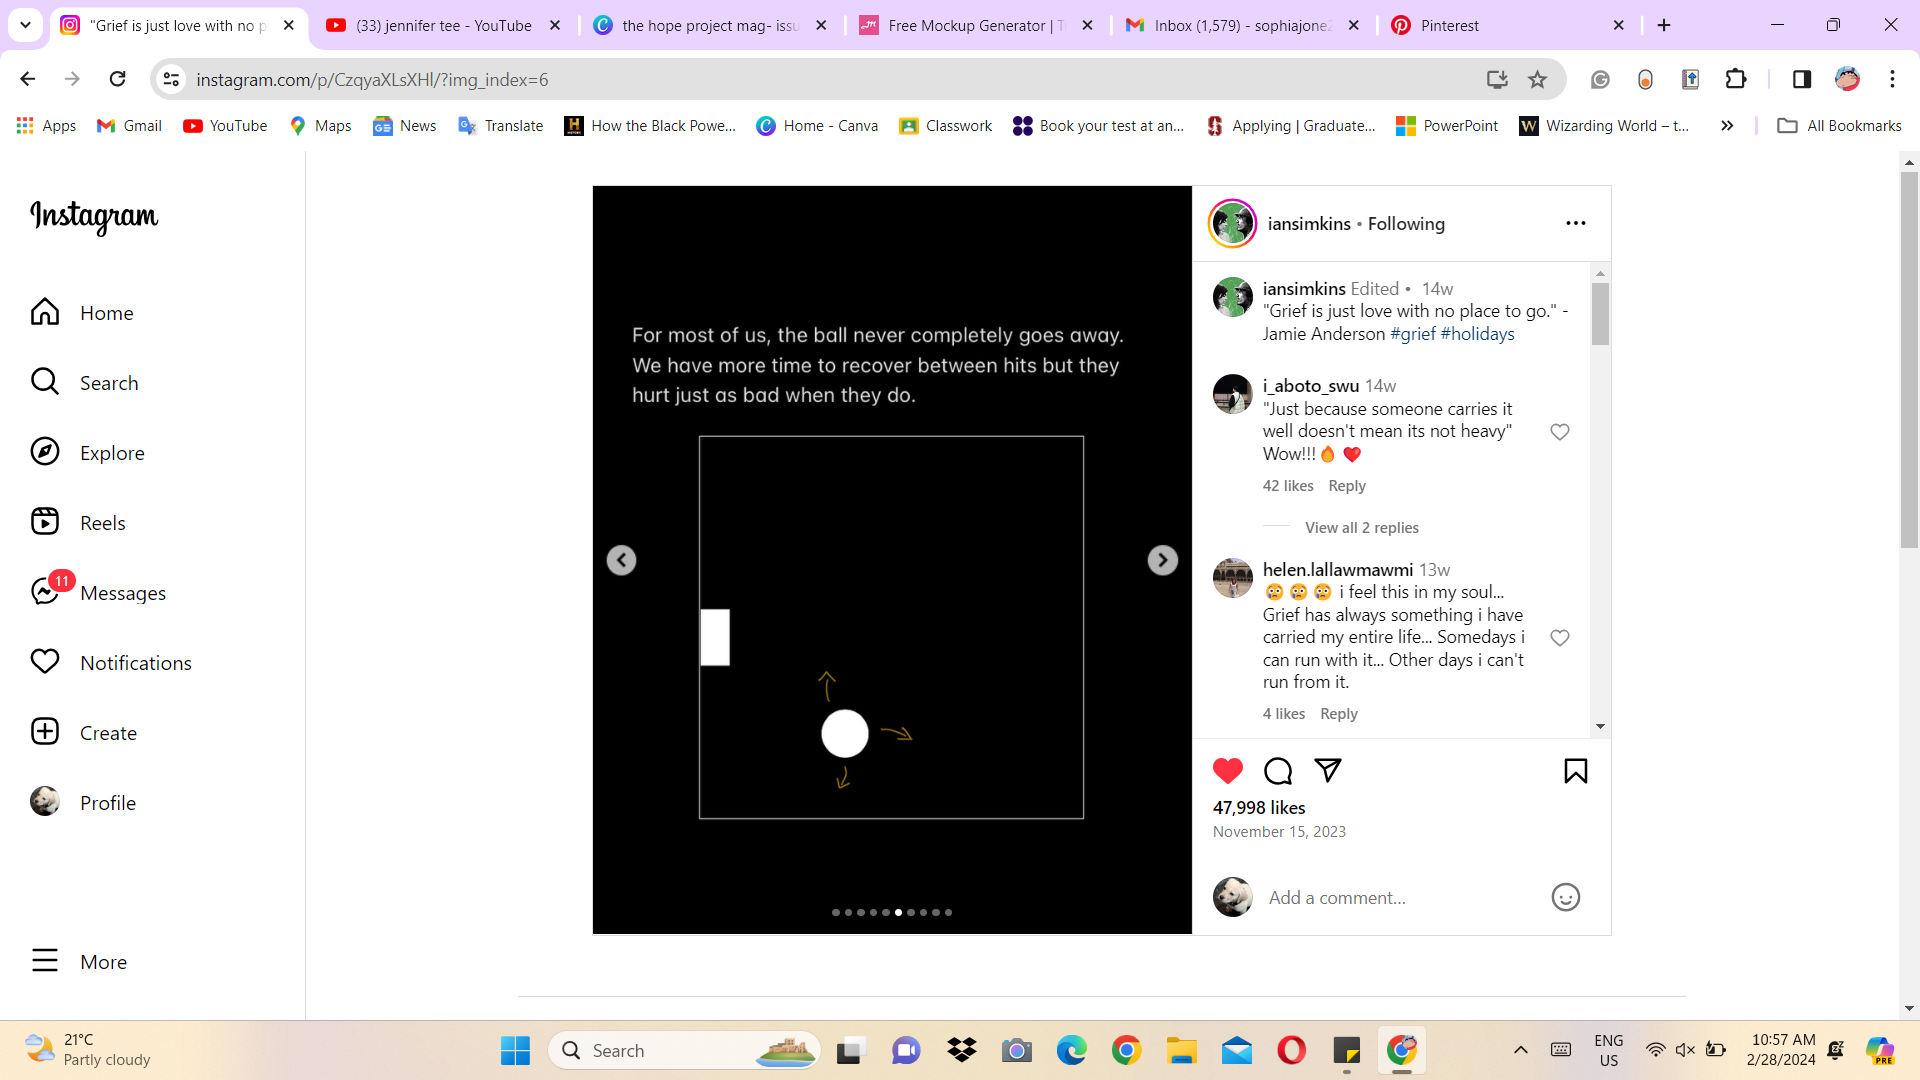Switch to jennifer tee YouTube tab

(x=443, y=25)
